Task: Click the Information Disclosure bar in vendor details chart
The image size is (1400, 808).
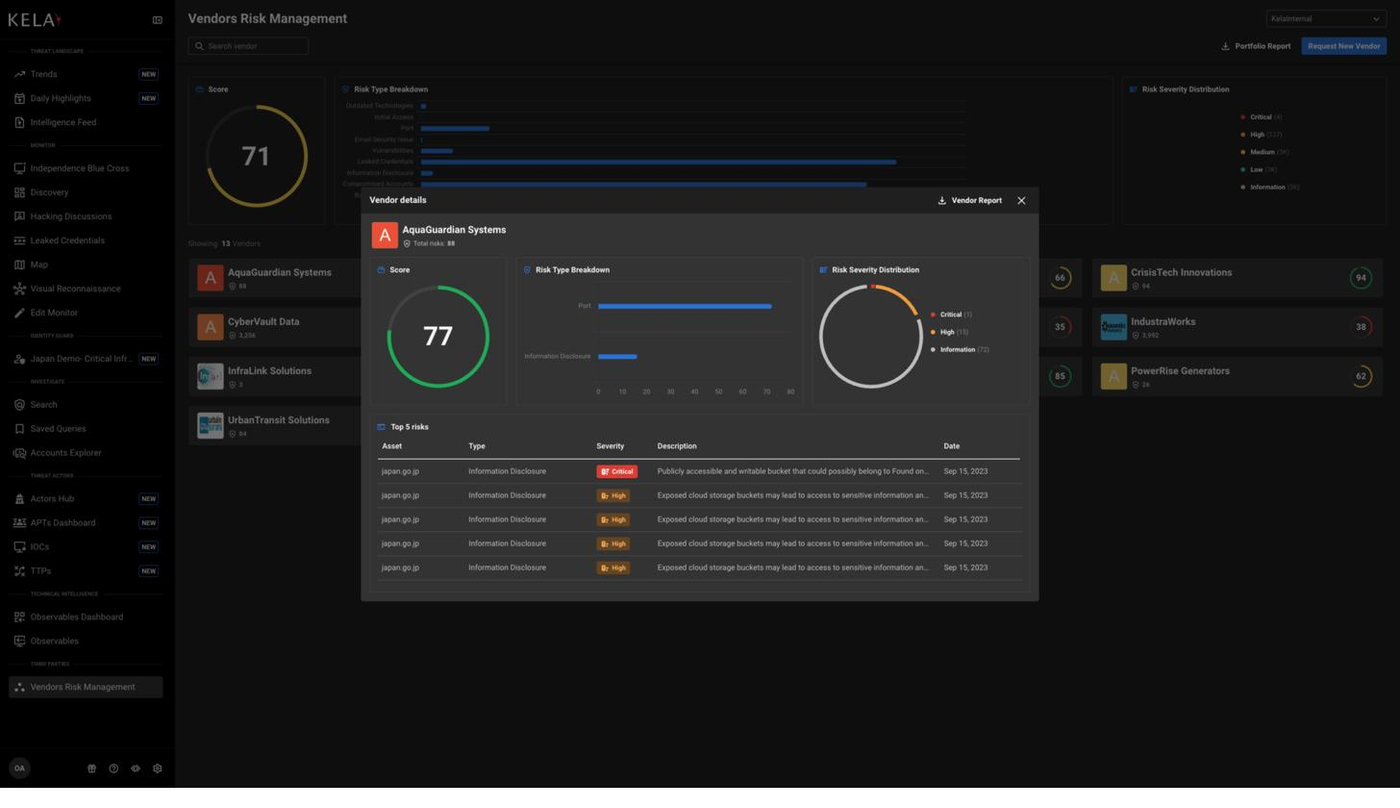Action: click(x=617, y=356)
